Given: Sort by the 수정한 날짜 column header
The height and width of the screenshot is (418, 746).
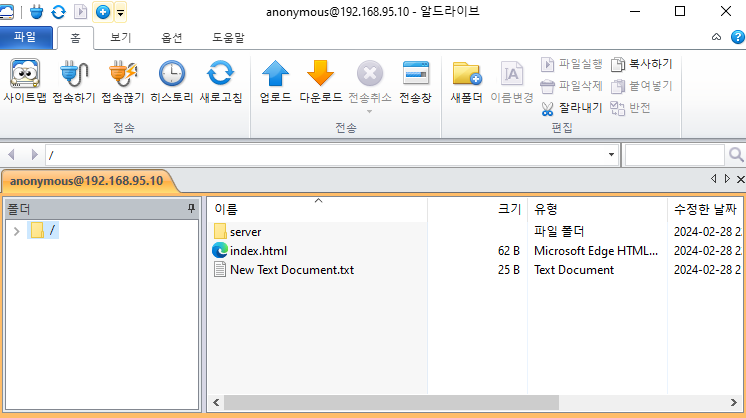Looking at the screenshot, I should 705,209.
